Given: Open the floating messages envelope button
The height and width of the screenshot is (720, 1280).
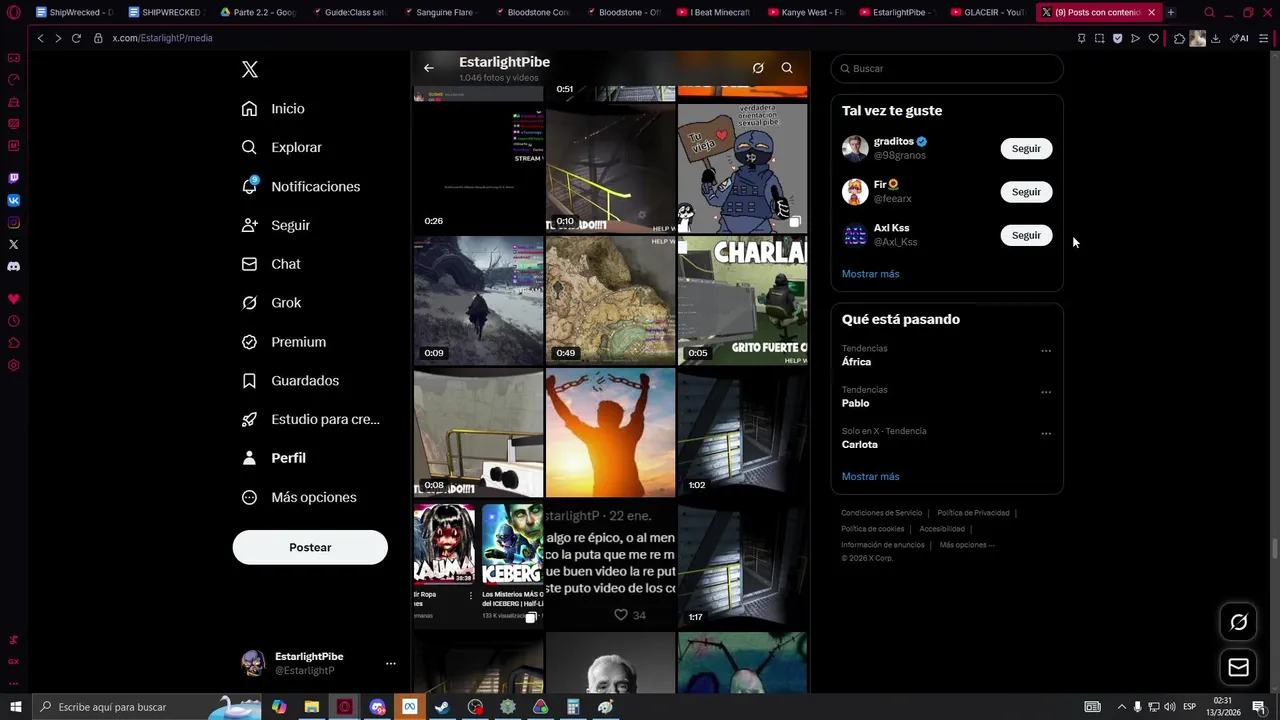Looking at the screenshot, I should (1238, 667).
